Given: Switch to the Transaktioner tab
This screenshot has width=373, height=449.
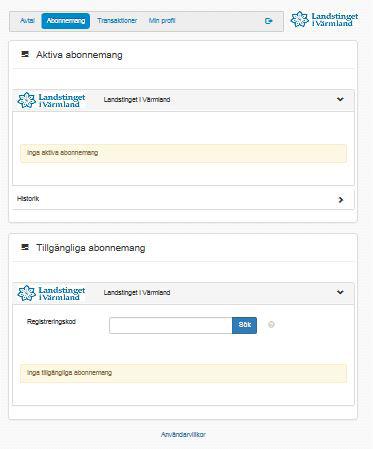Looking at the screenshot, I should tap(117, 21).
